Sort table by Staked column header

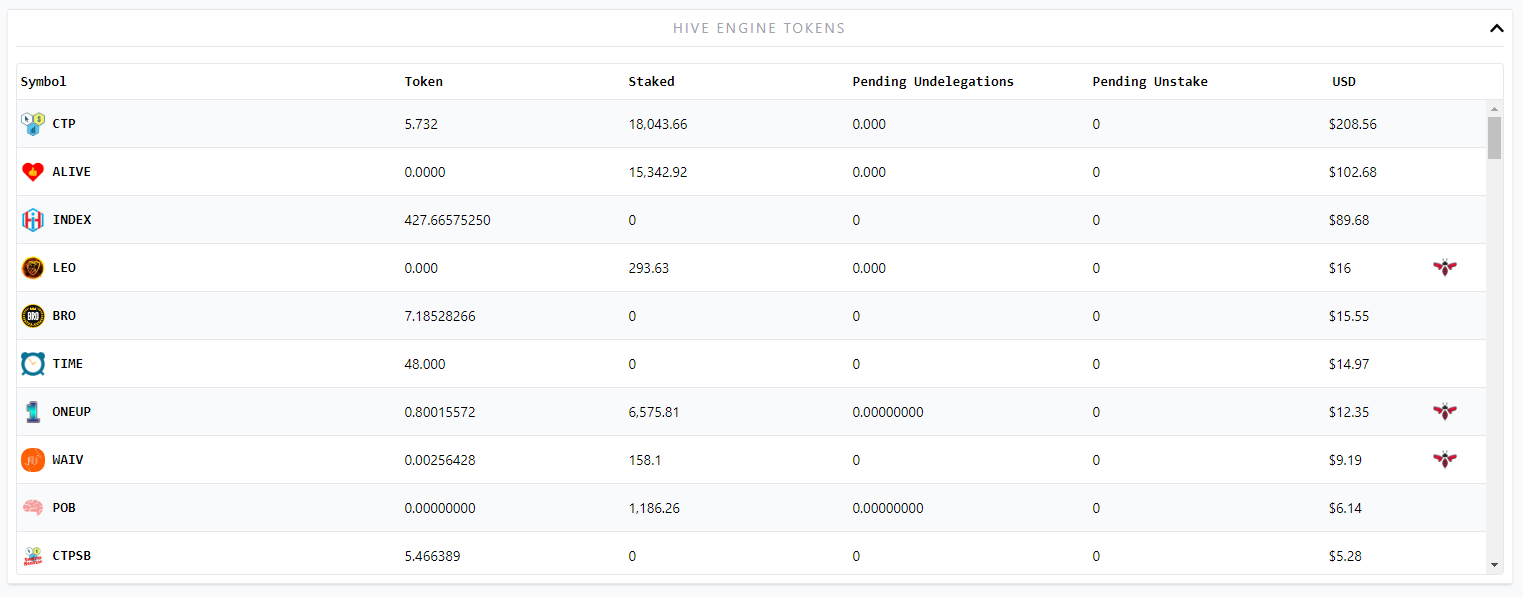652,82
